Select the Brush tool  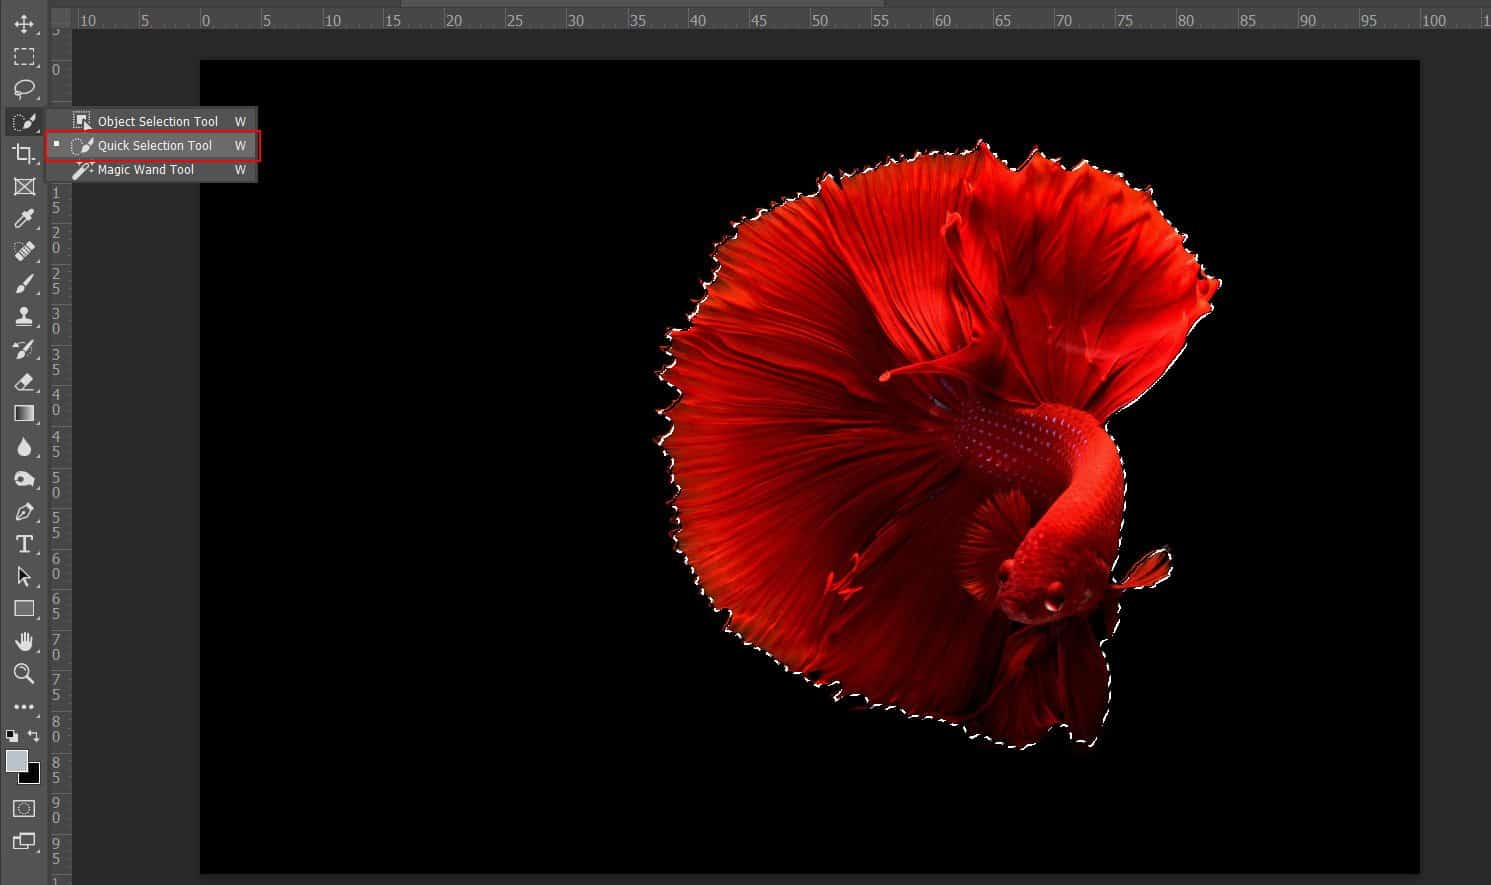pyautogui.click(x=24, y=284)
